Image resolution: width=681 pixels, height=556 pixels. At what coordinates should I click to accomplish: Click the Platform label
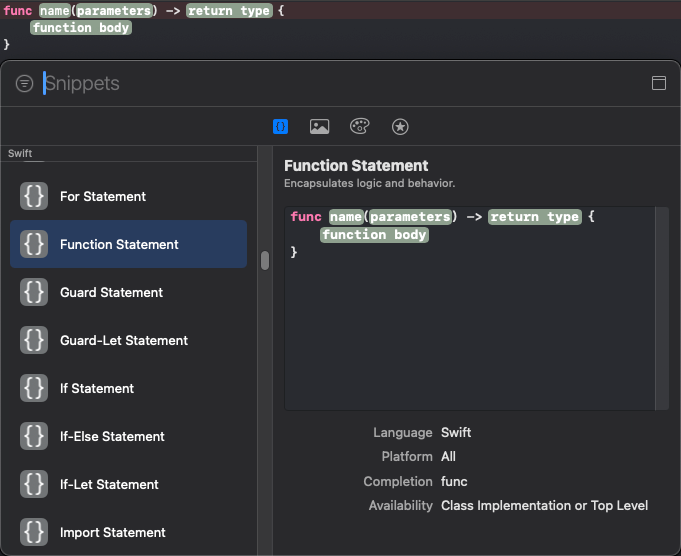point(407,457)
